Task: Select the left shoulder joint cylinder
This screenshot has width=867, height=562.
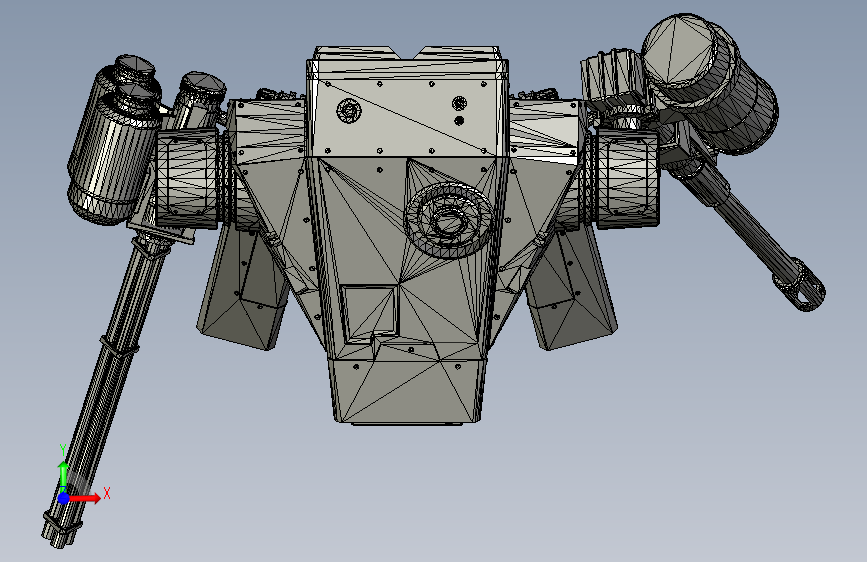Action: 188,178
